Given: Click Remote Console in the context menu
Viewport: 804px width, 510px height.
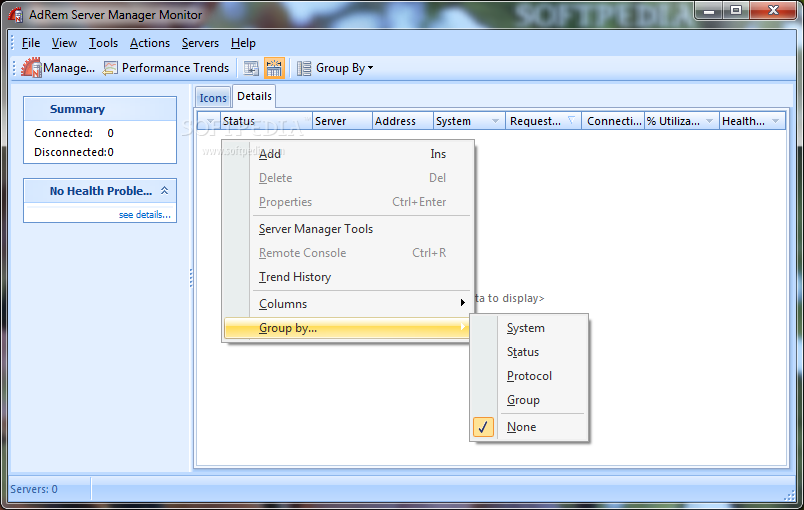Looking at the screenshot, I should (347, 253).
